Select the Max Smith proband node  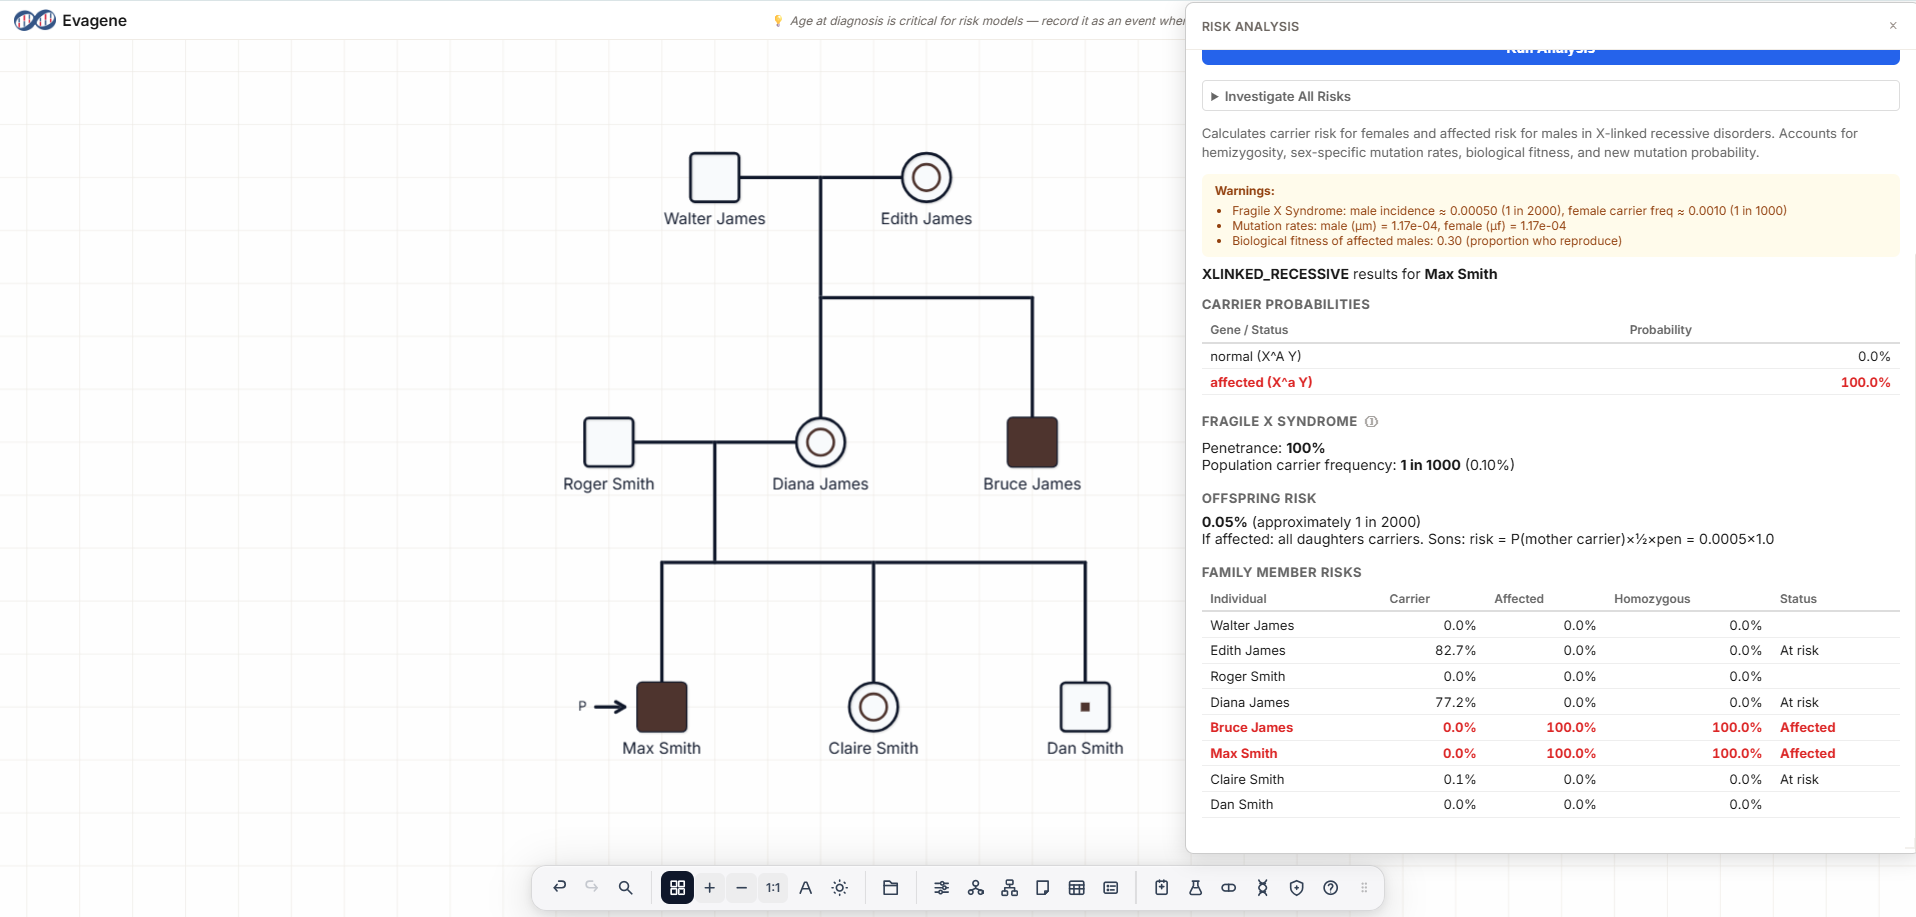661,706
